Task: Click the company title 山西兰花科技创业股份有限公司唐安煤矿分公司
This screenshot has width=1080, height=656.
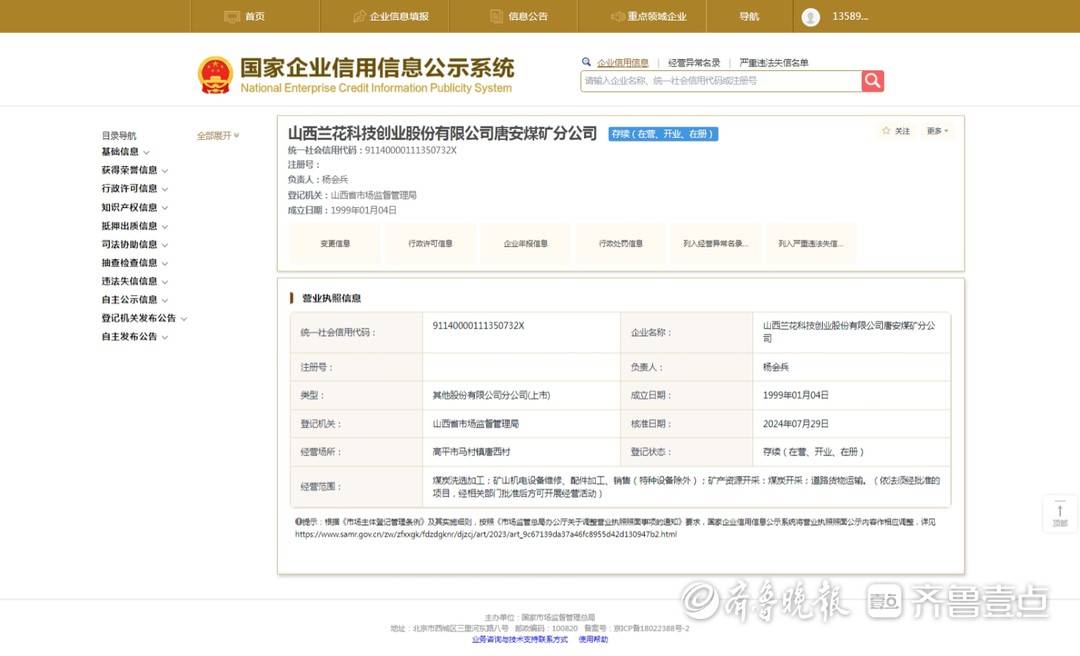Action: [442, 133]
